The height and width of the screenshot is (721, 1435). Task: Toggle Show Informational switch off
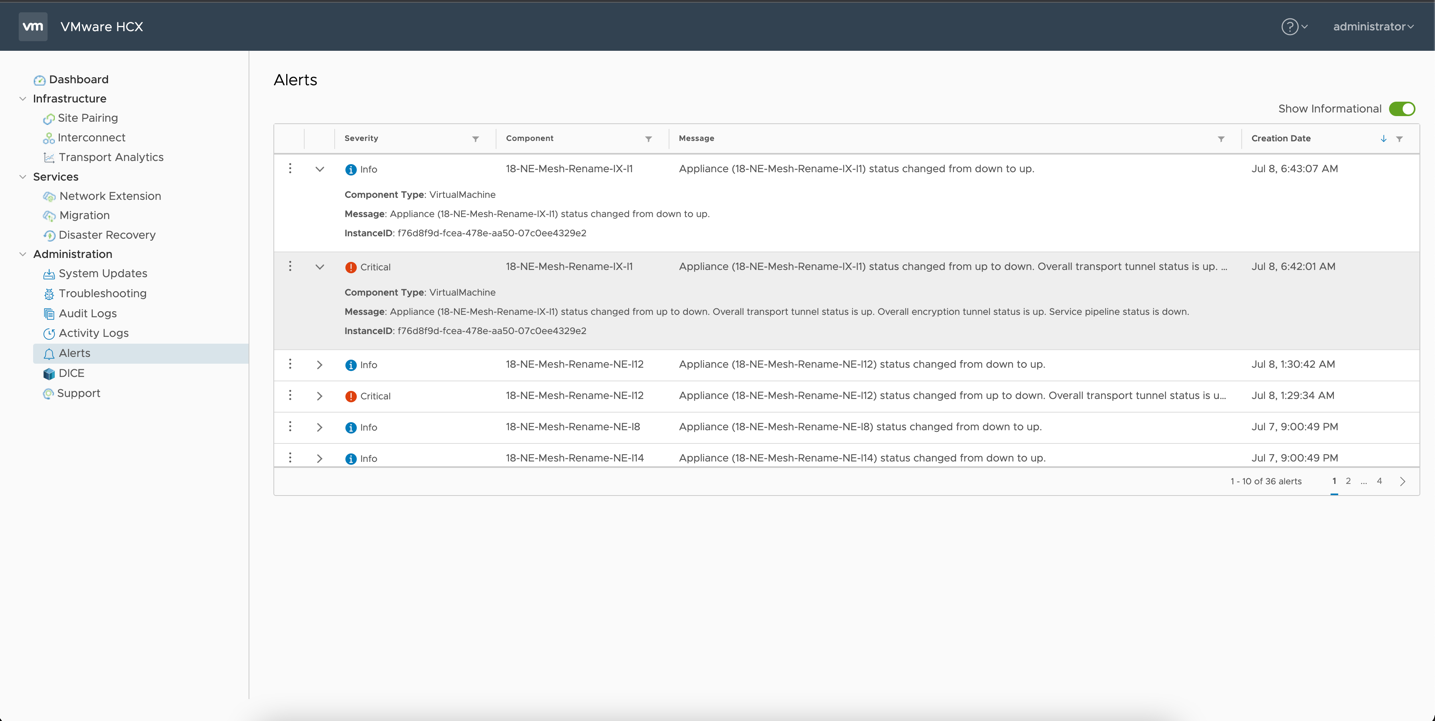pyautogui.click(x=1402, y=109)
